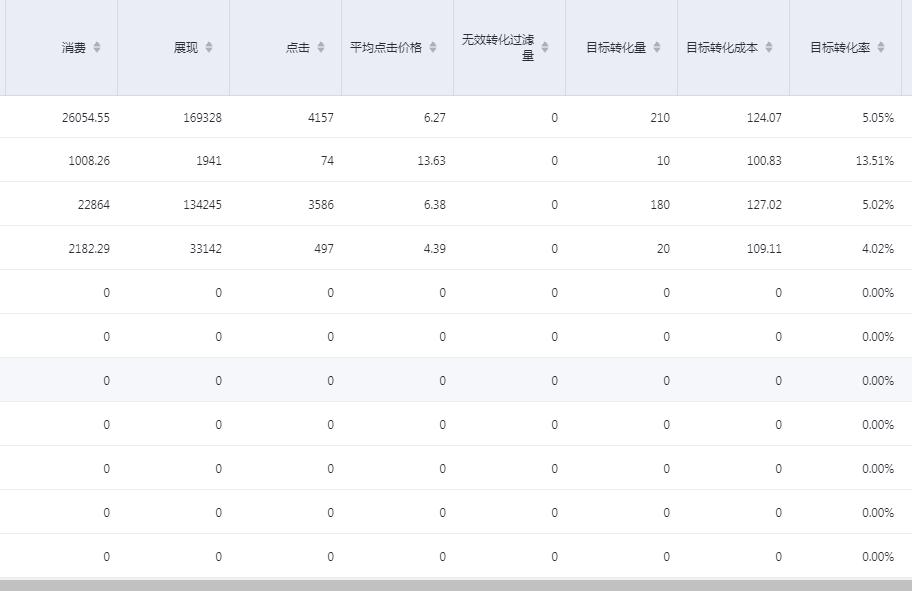Select the data row showing 1008.26 consumption

pos(456,160)
